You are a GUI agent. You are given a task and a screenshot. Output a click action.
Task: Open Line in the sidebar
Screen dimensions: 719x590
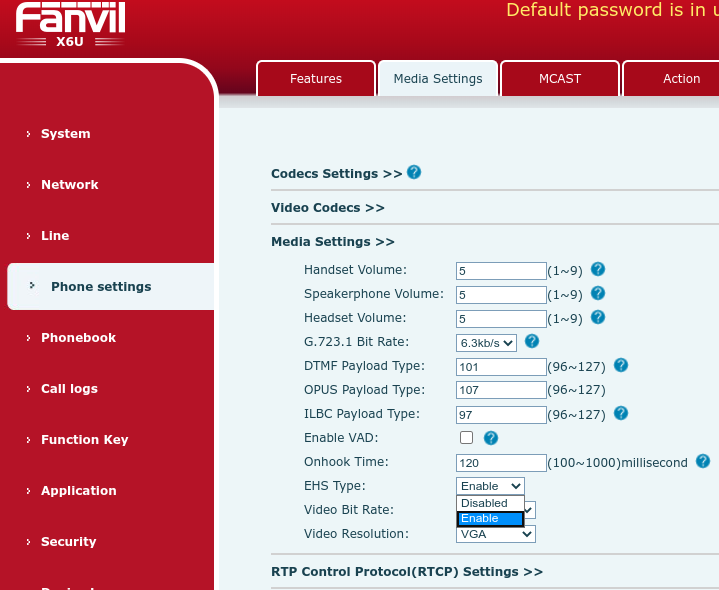click(55, 236)
